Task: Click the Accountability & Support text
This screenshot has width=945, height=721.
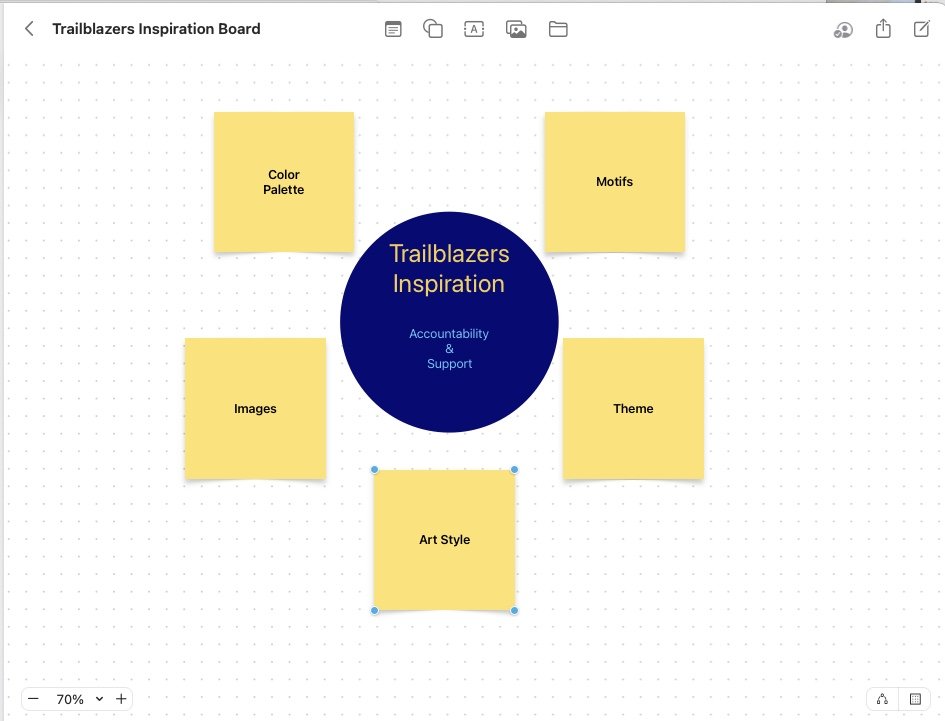Action: tap(449, 348)
